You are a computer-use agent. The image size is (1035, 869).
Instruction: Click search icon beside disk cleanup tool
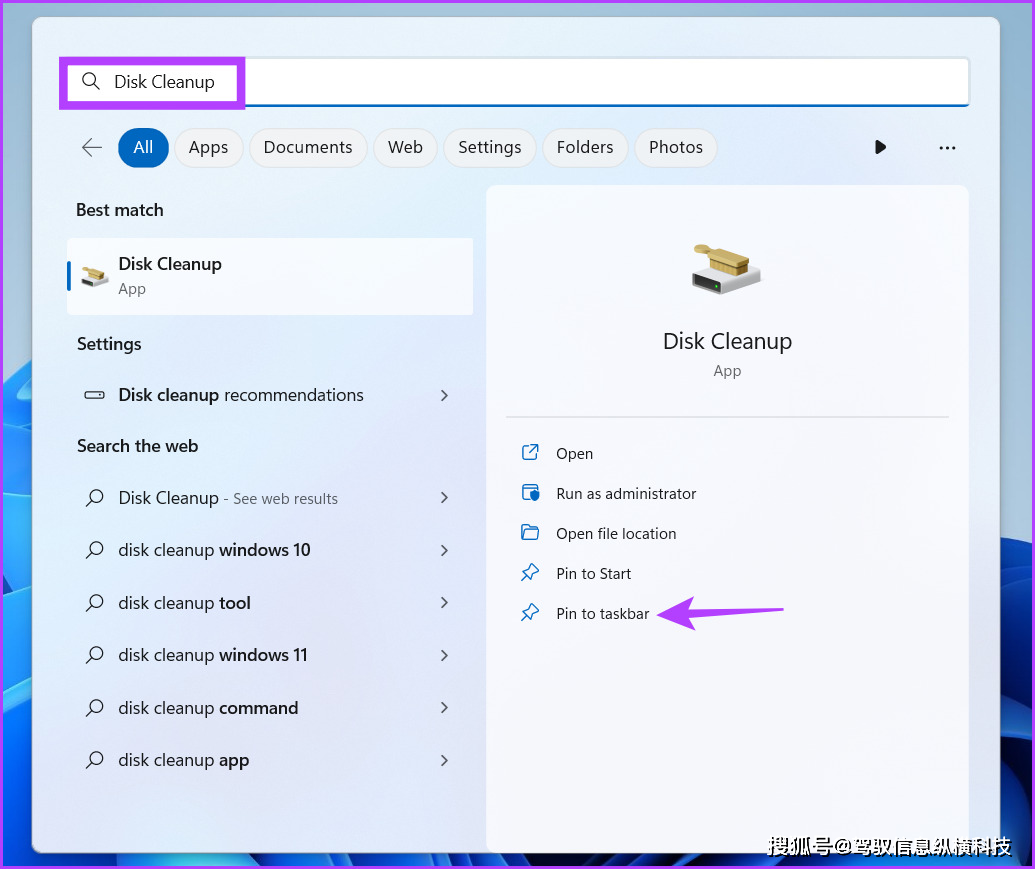tap(94, 603)
